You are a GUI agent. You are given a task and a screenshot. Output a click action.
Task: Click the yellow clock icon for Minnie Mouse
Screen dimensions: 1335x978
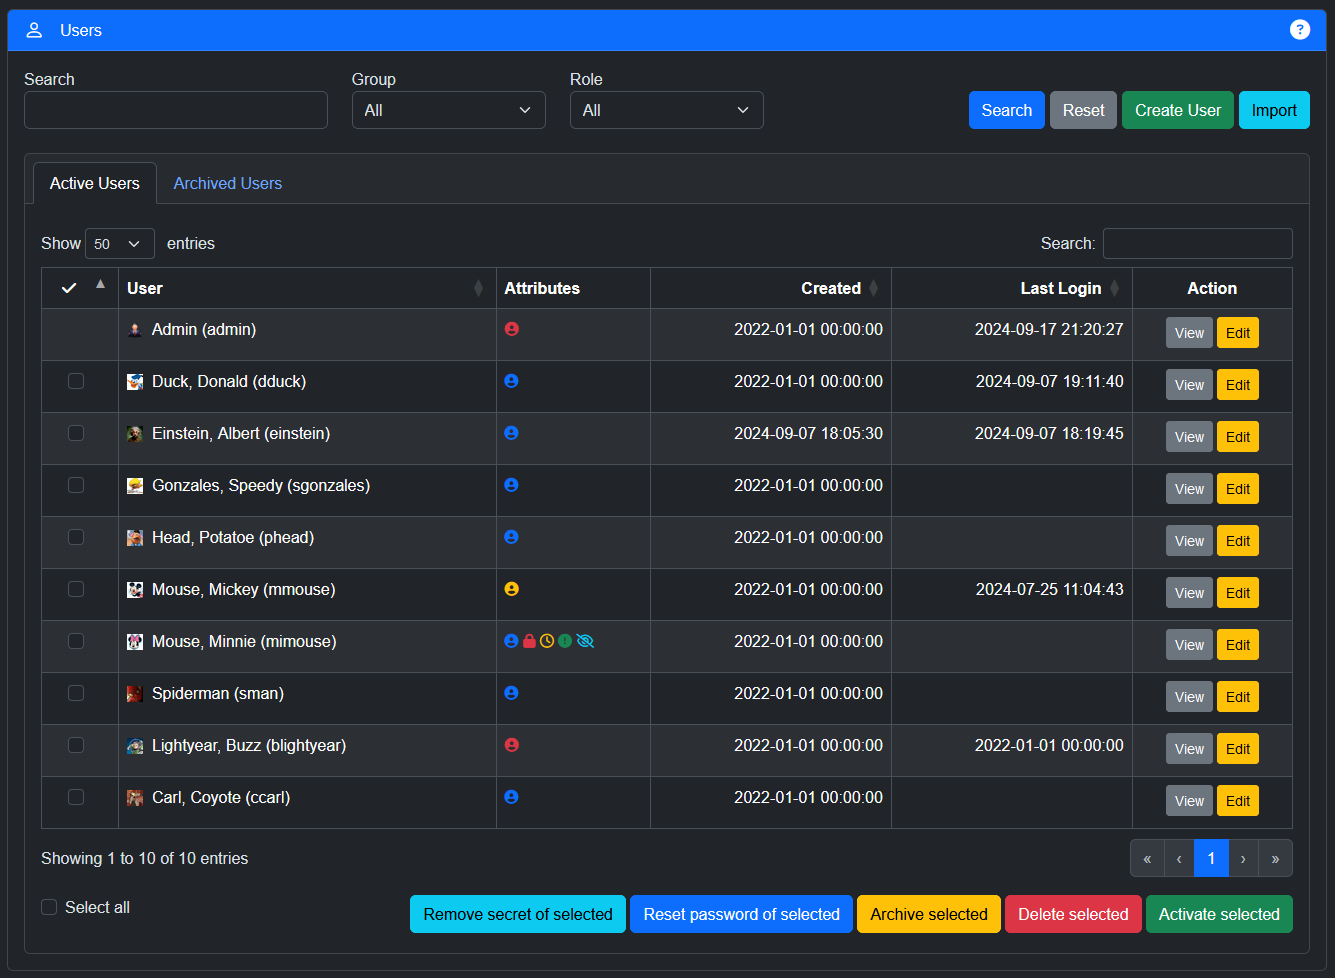(x=547, y=641)
